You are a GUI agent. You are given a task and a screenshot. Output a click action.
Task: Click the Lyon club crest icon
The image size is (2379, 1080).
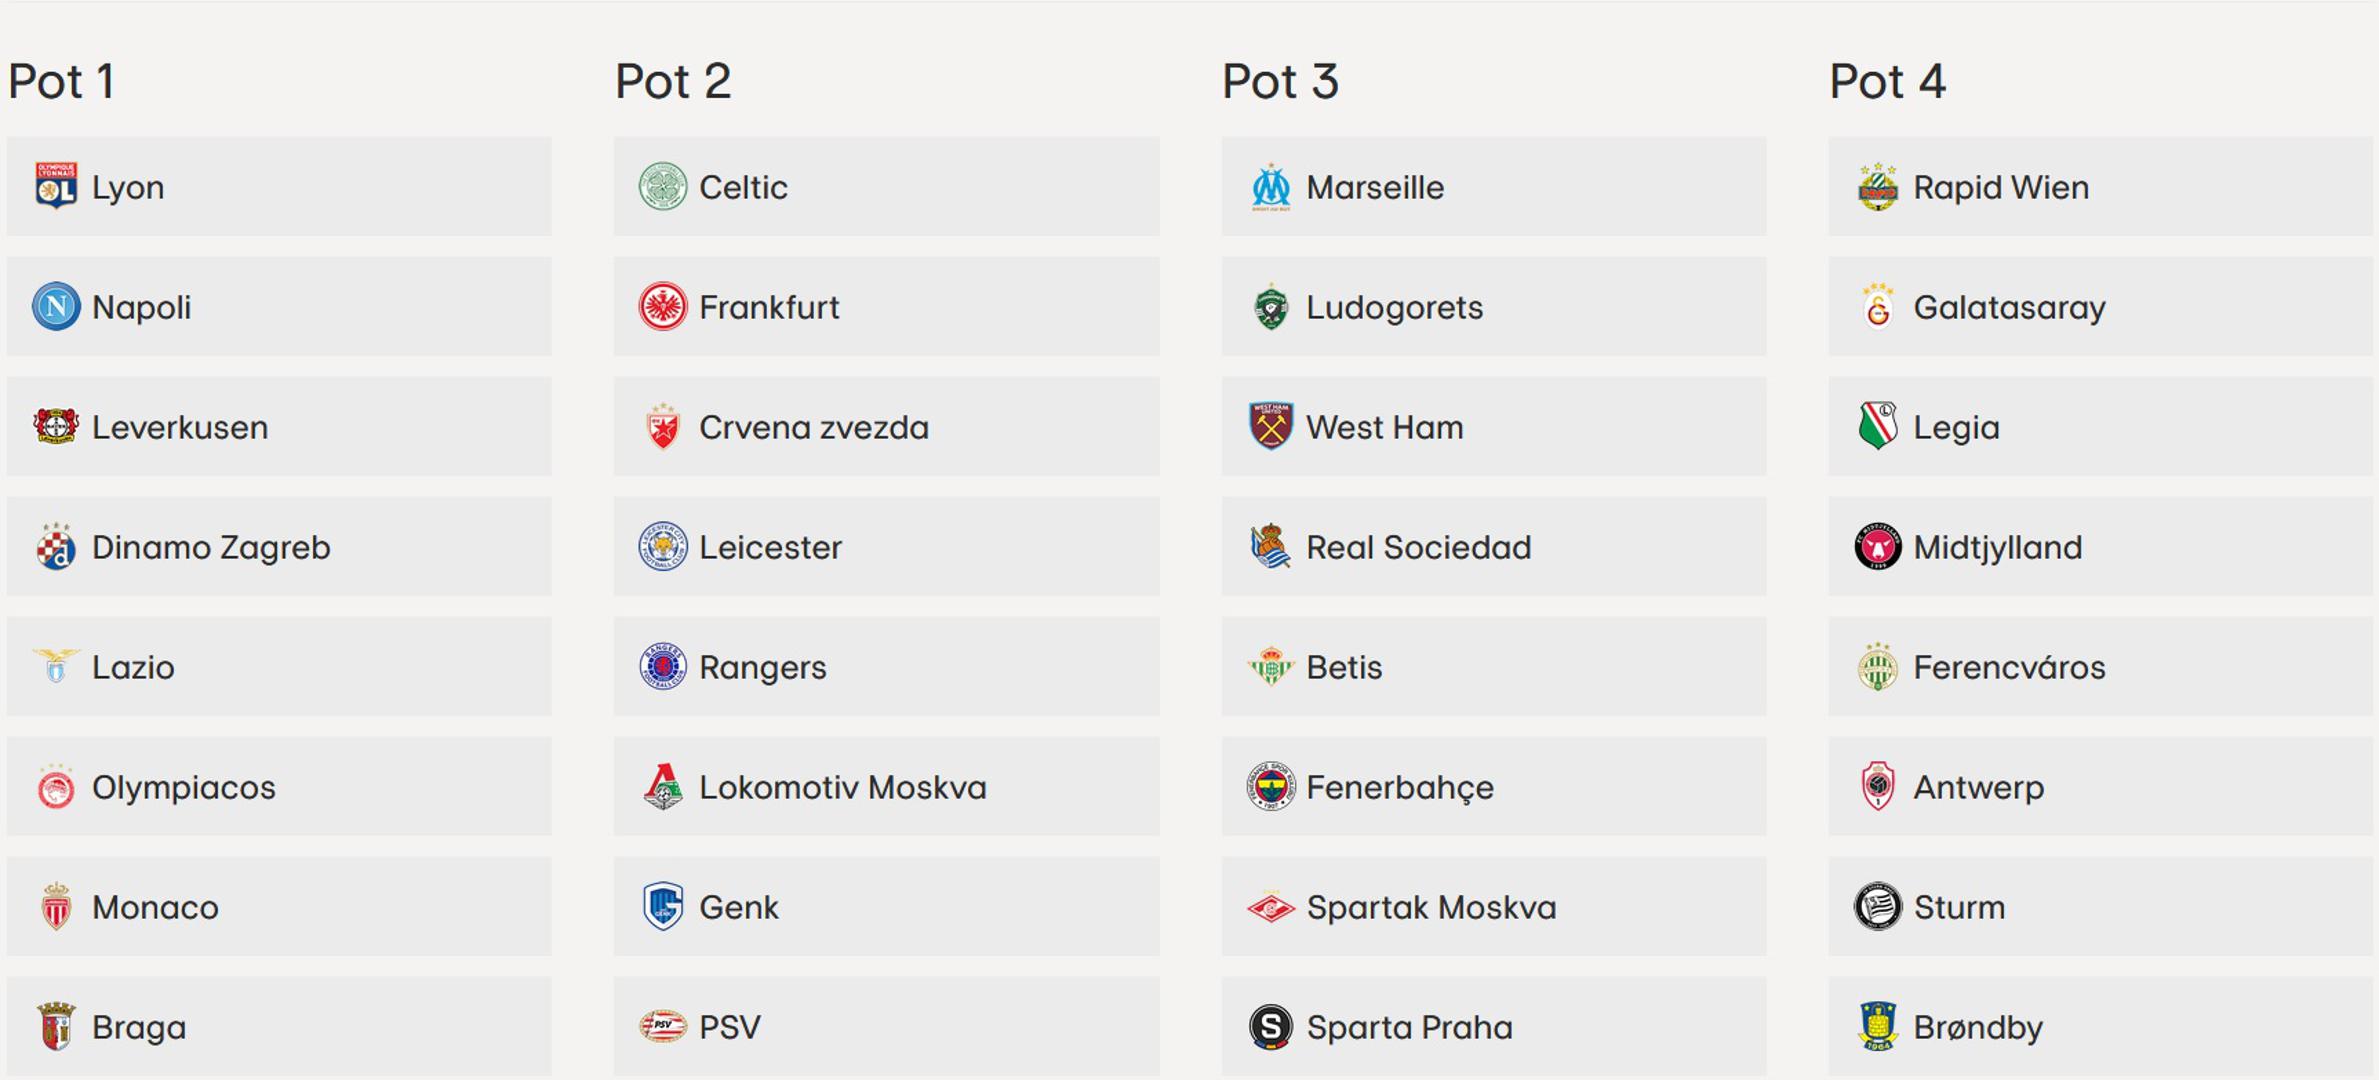(56, 187)
